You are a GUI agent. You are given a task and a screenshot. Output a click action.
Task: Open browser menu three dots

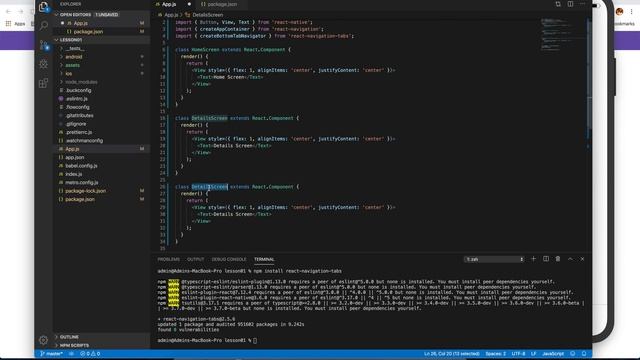click(x=631, y=11)
